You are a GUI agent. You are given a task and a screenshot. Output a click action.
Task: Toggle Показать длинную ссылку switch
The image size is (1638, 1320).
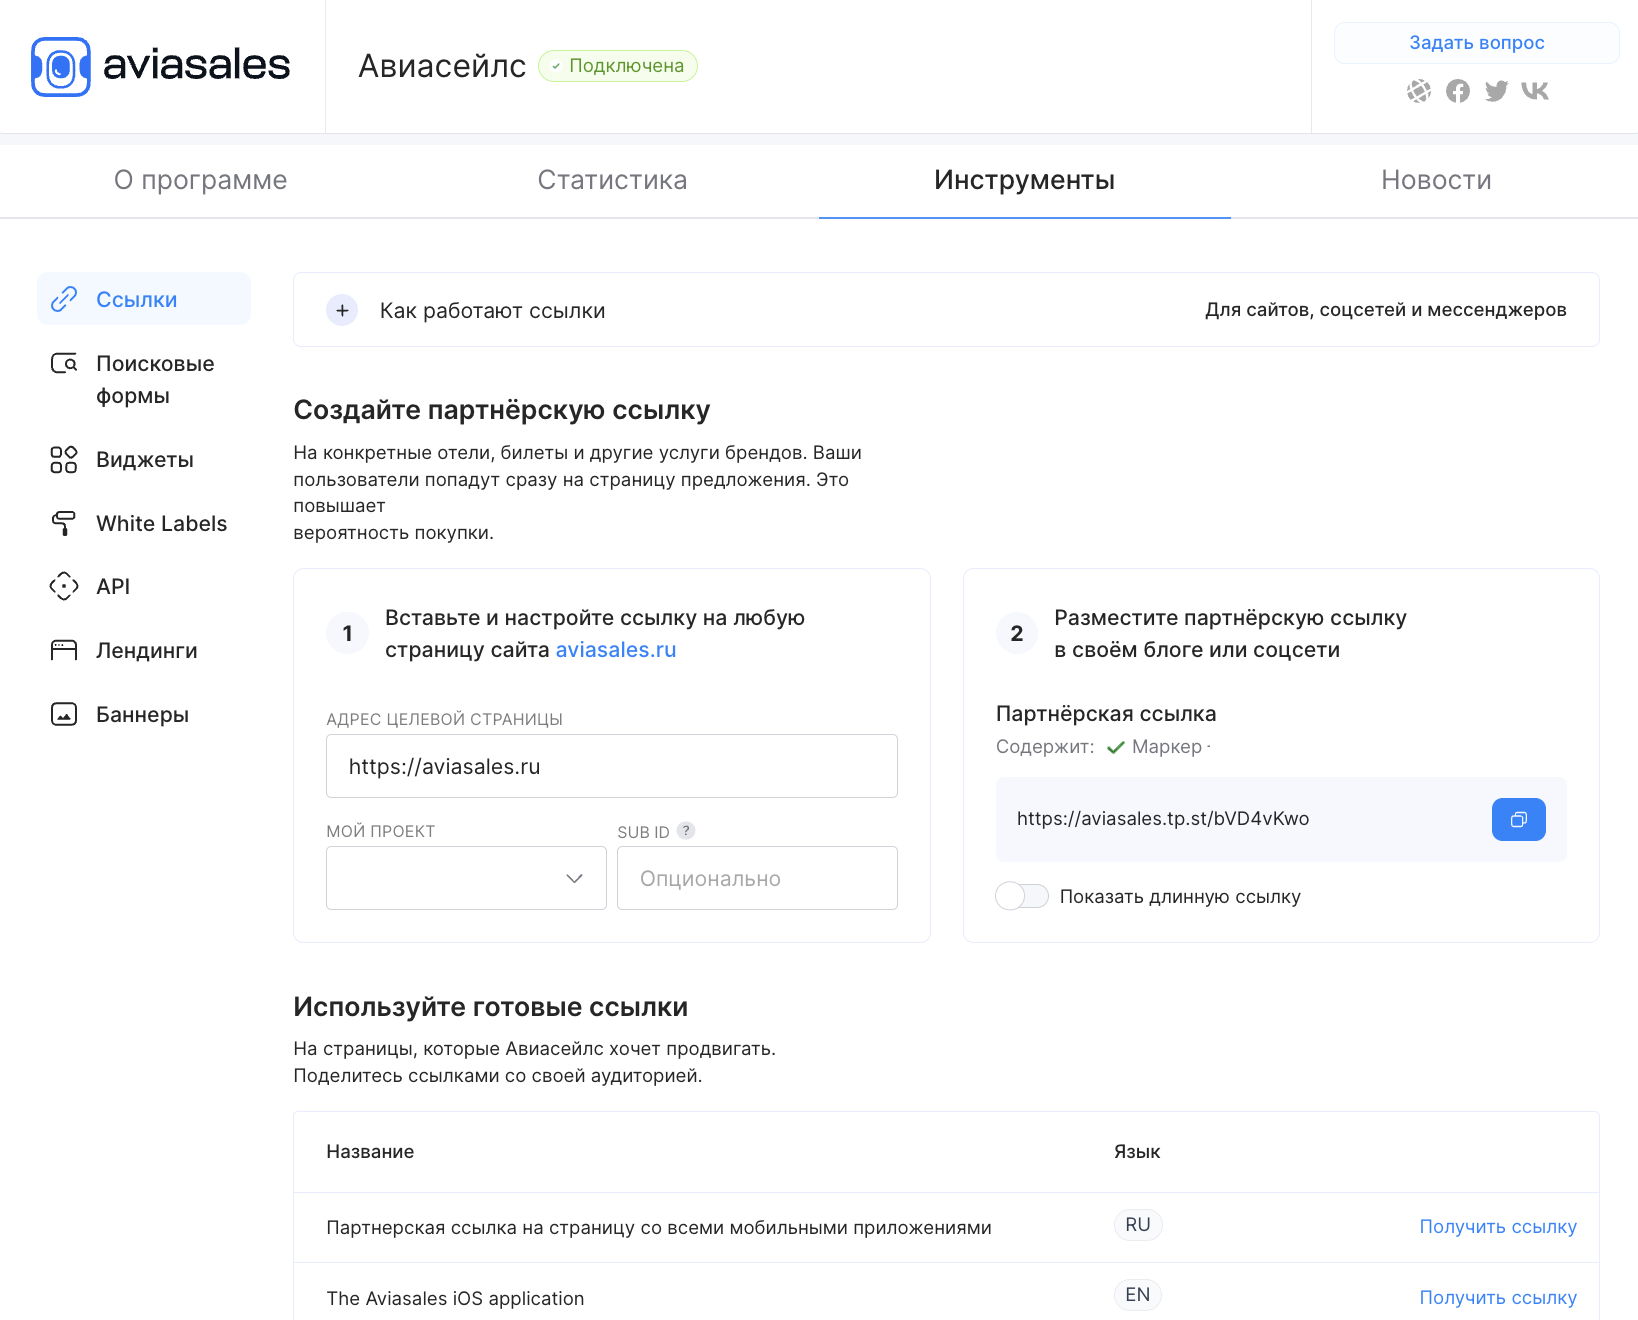tap(1022, 896)
